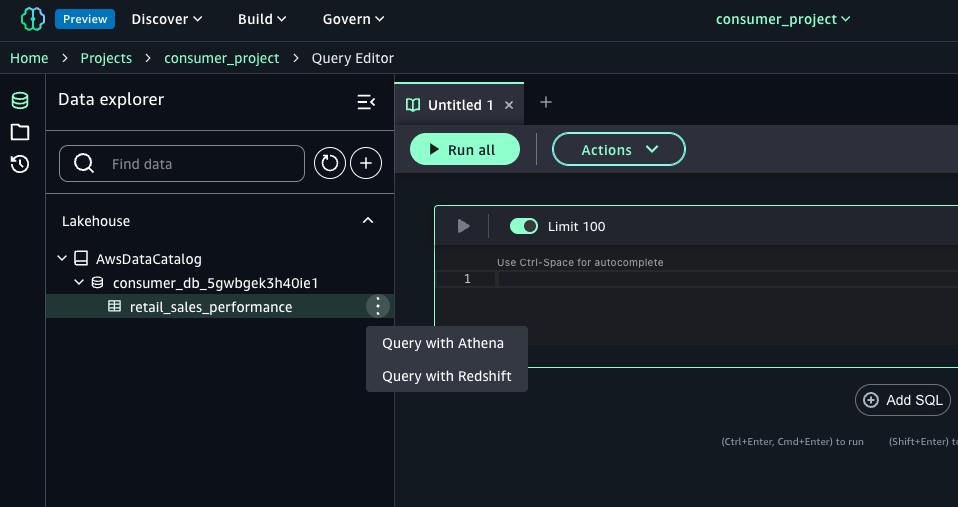958x507 pixels.
Task: Click the Limit 100 label
Action: (x=577, y=227)
